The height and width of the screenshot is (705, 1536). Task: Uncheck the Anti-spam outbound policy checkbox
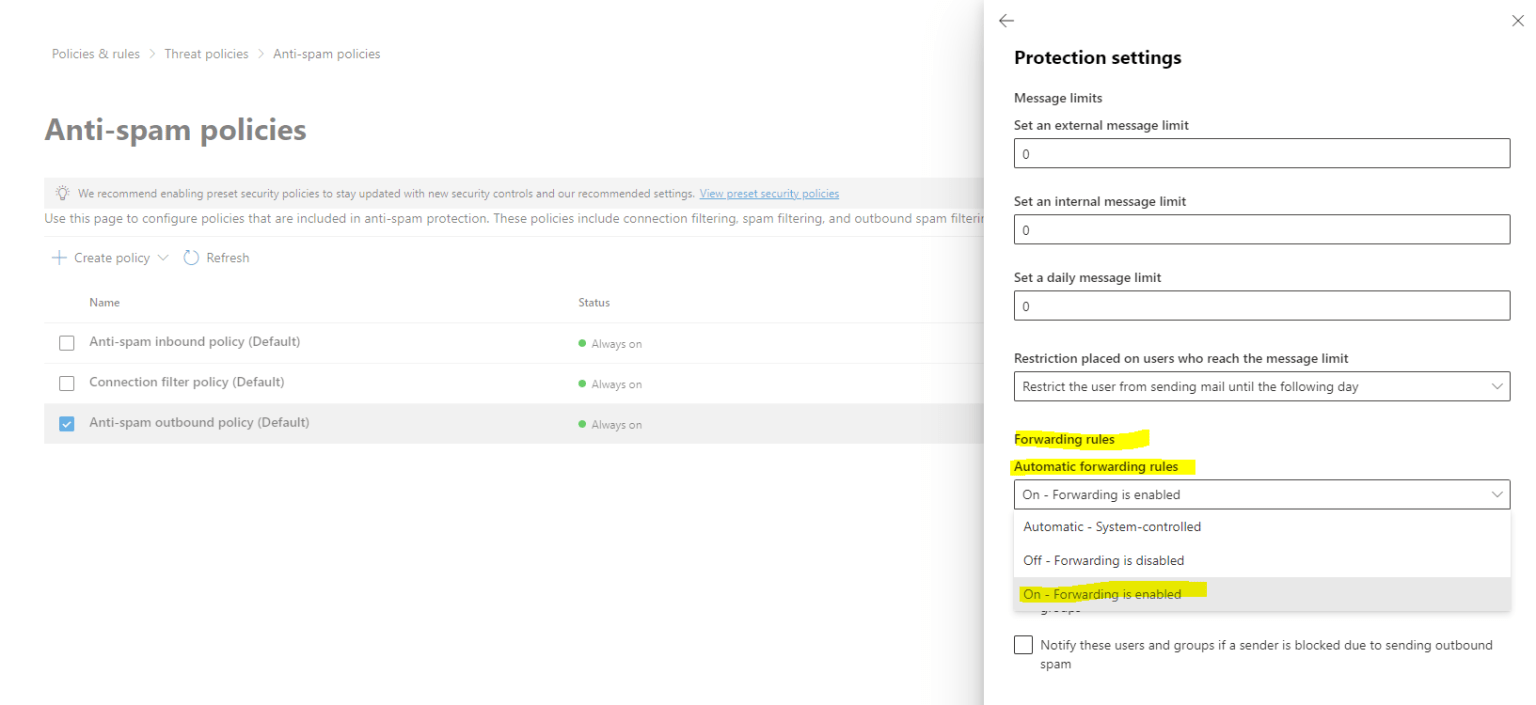point(66,422)
